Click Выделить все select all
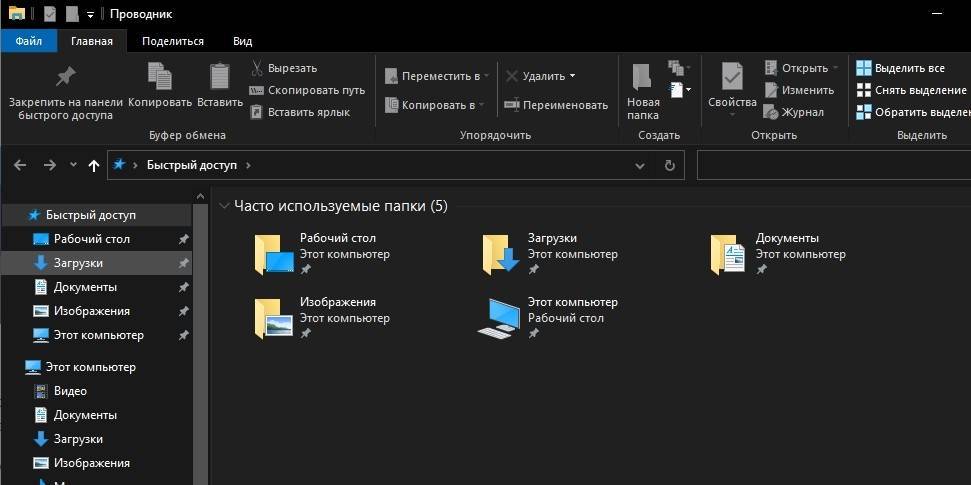This screenshot has height=485, width=971. 900,68
